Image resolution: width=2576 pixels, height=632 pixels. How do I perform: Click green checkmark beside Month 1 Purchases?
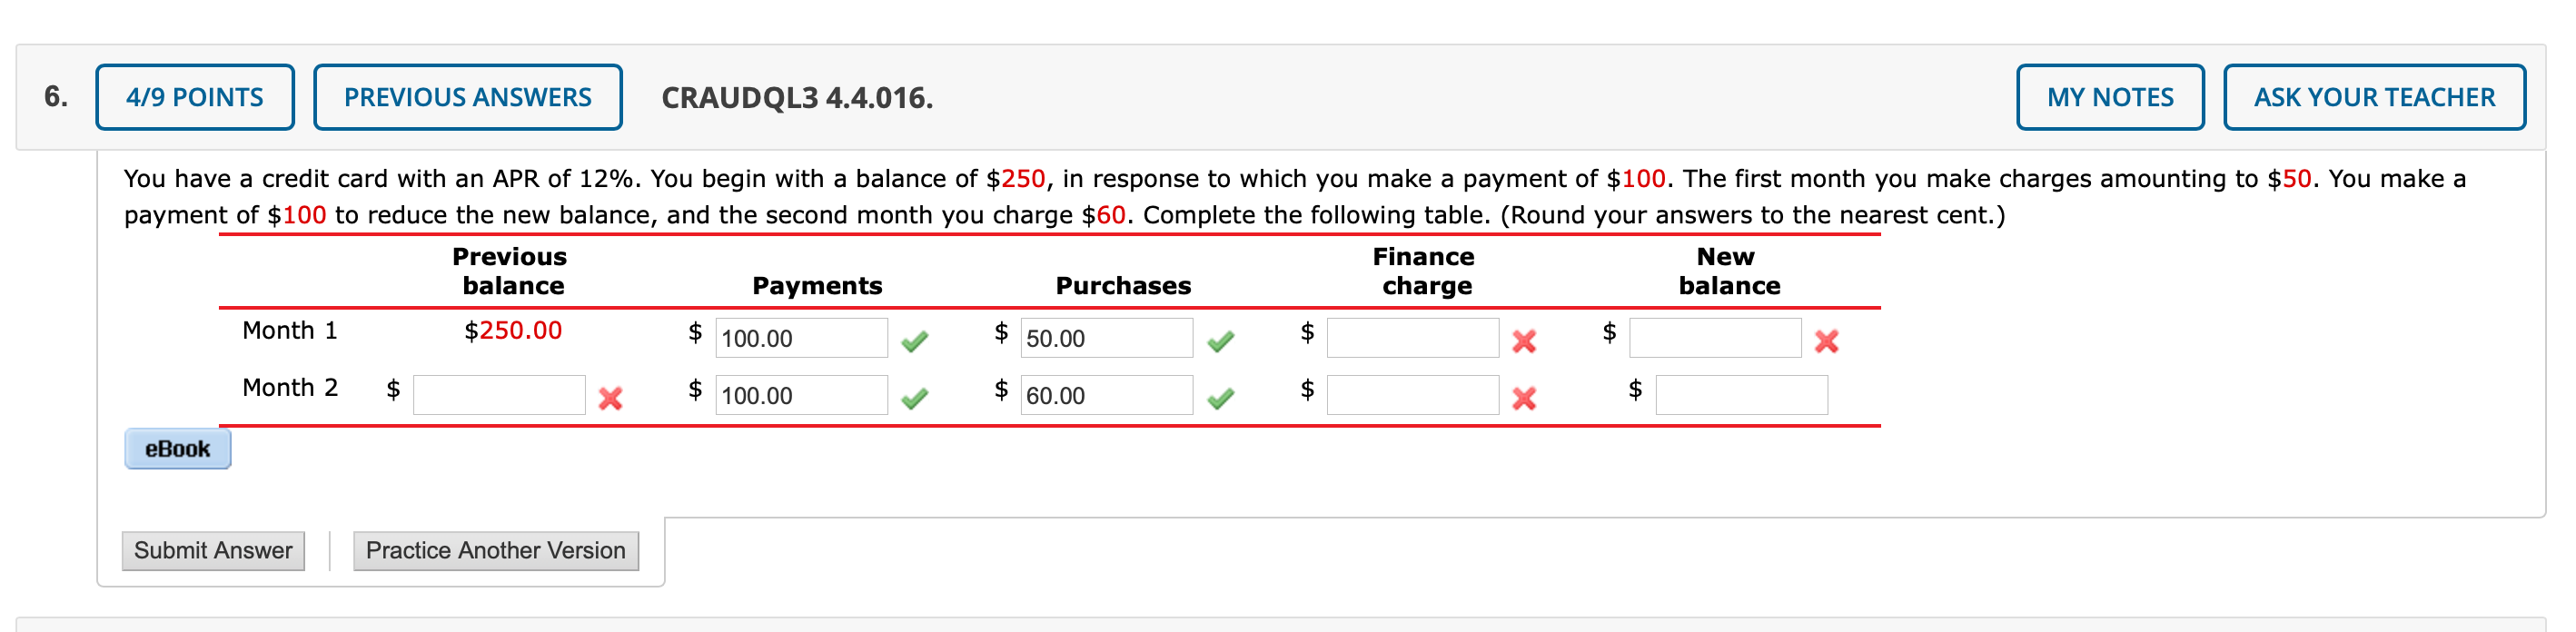pyautogui.click(x=1220, y=342)
